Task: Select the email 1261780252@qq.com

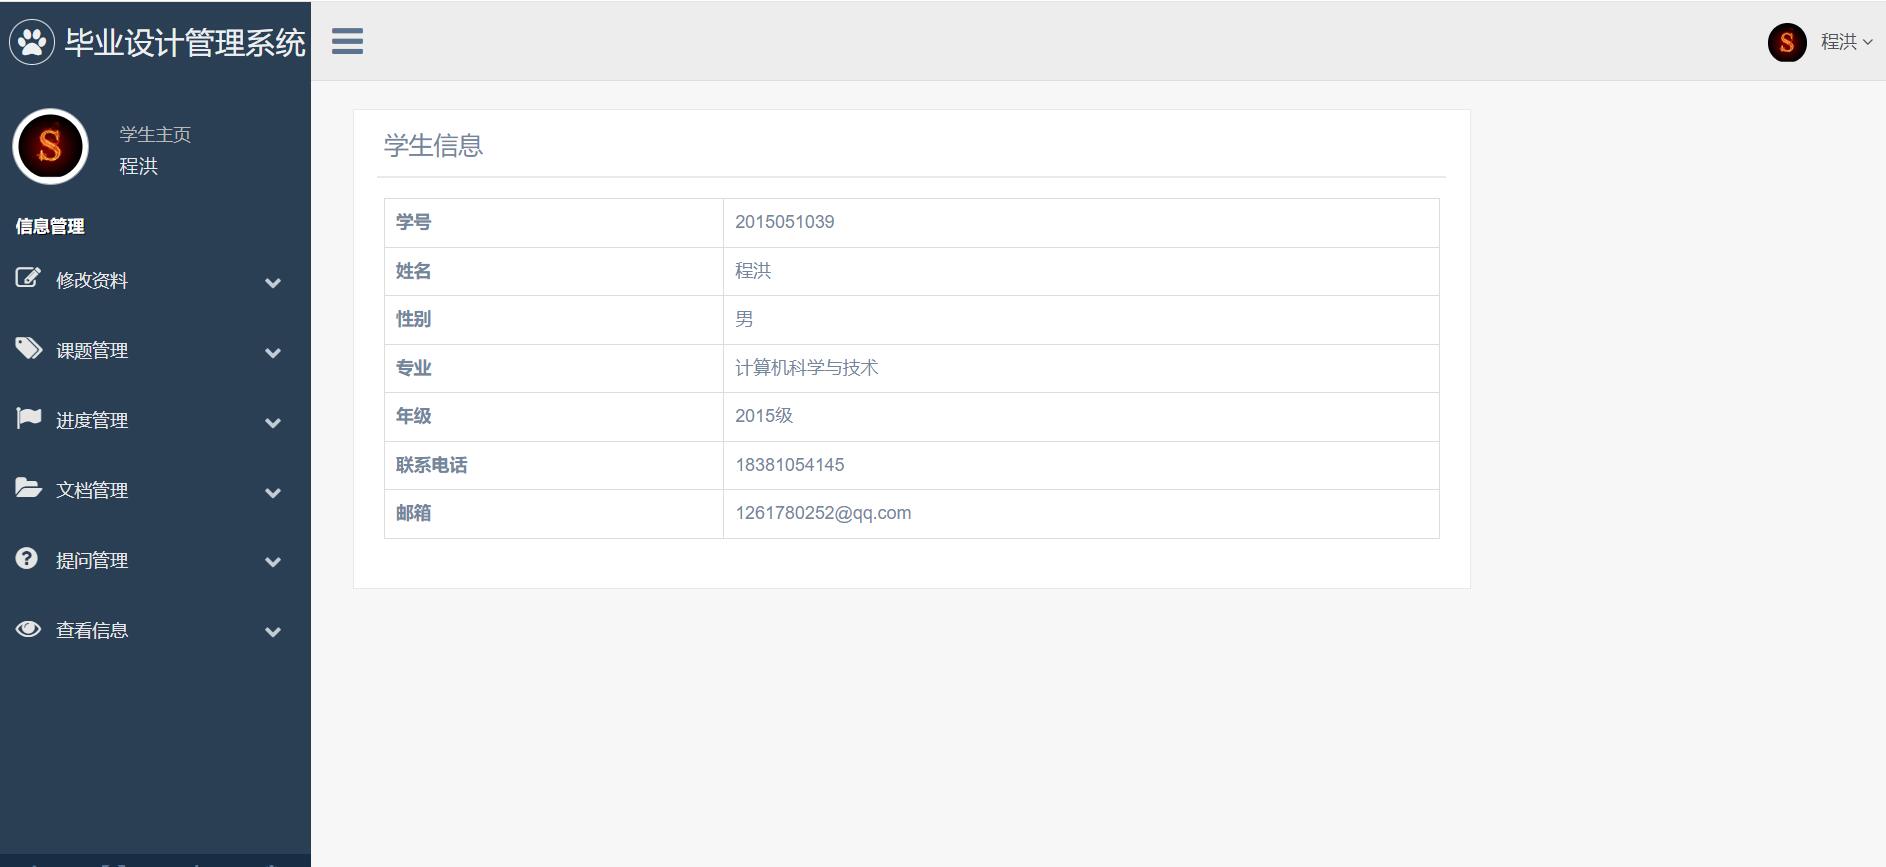Action: (823, 513)
